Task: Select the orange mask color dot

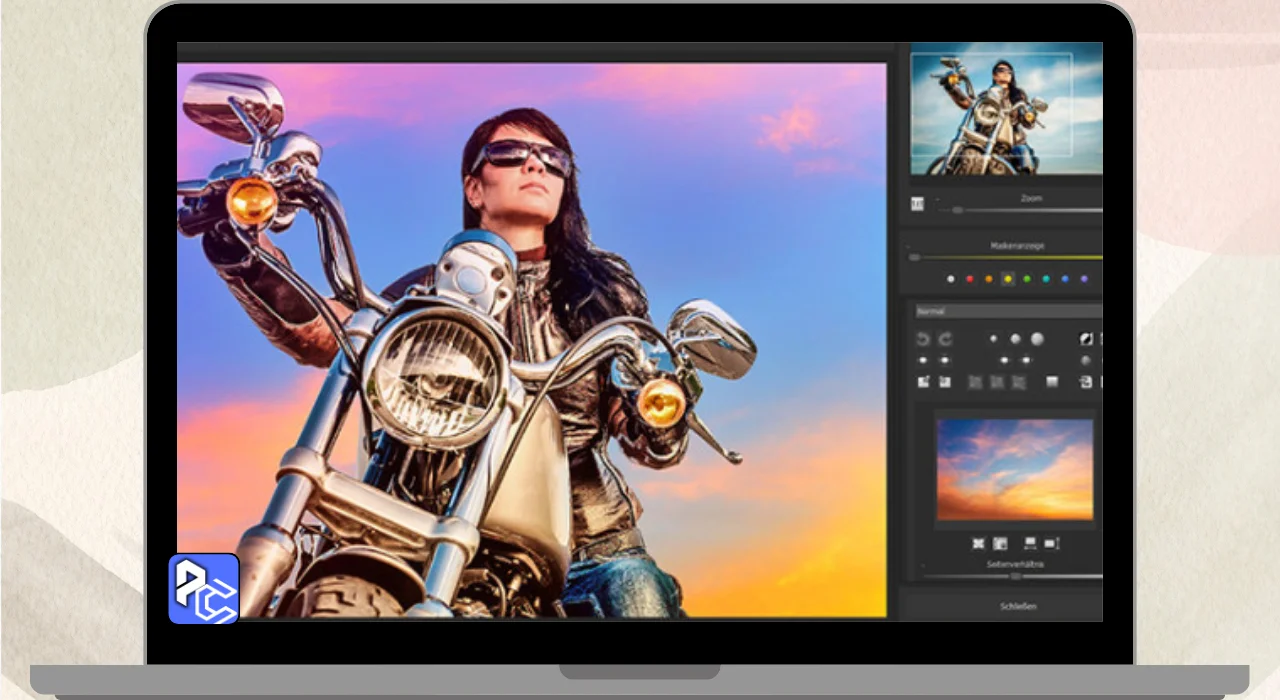Action: [x=989, y=279]
